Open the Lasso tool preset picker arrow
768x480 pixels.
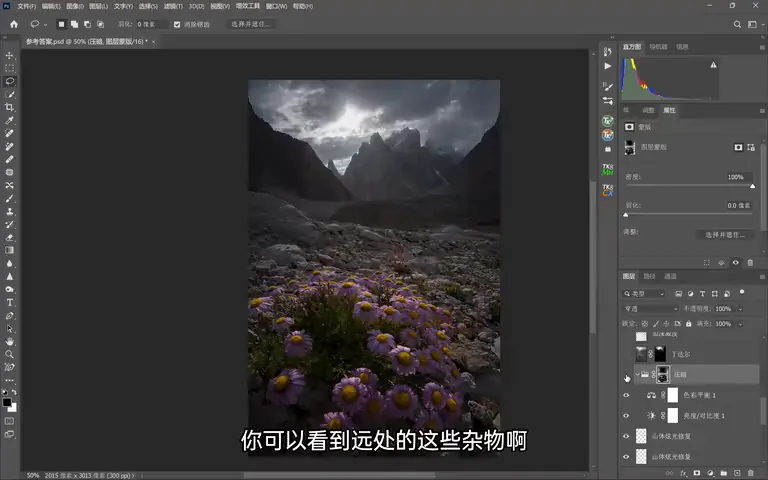pyautogui.click(x=45, y=24)
